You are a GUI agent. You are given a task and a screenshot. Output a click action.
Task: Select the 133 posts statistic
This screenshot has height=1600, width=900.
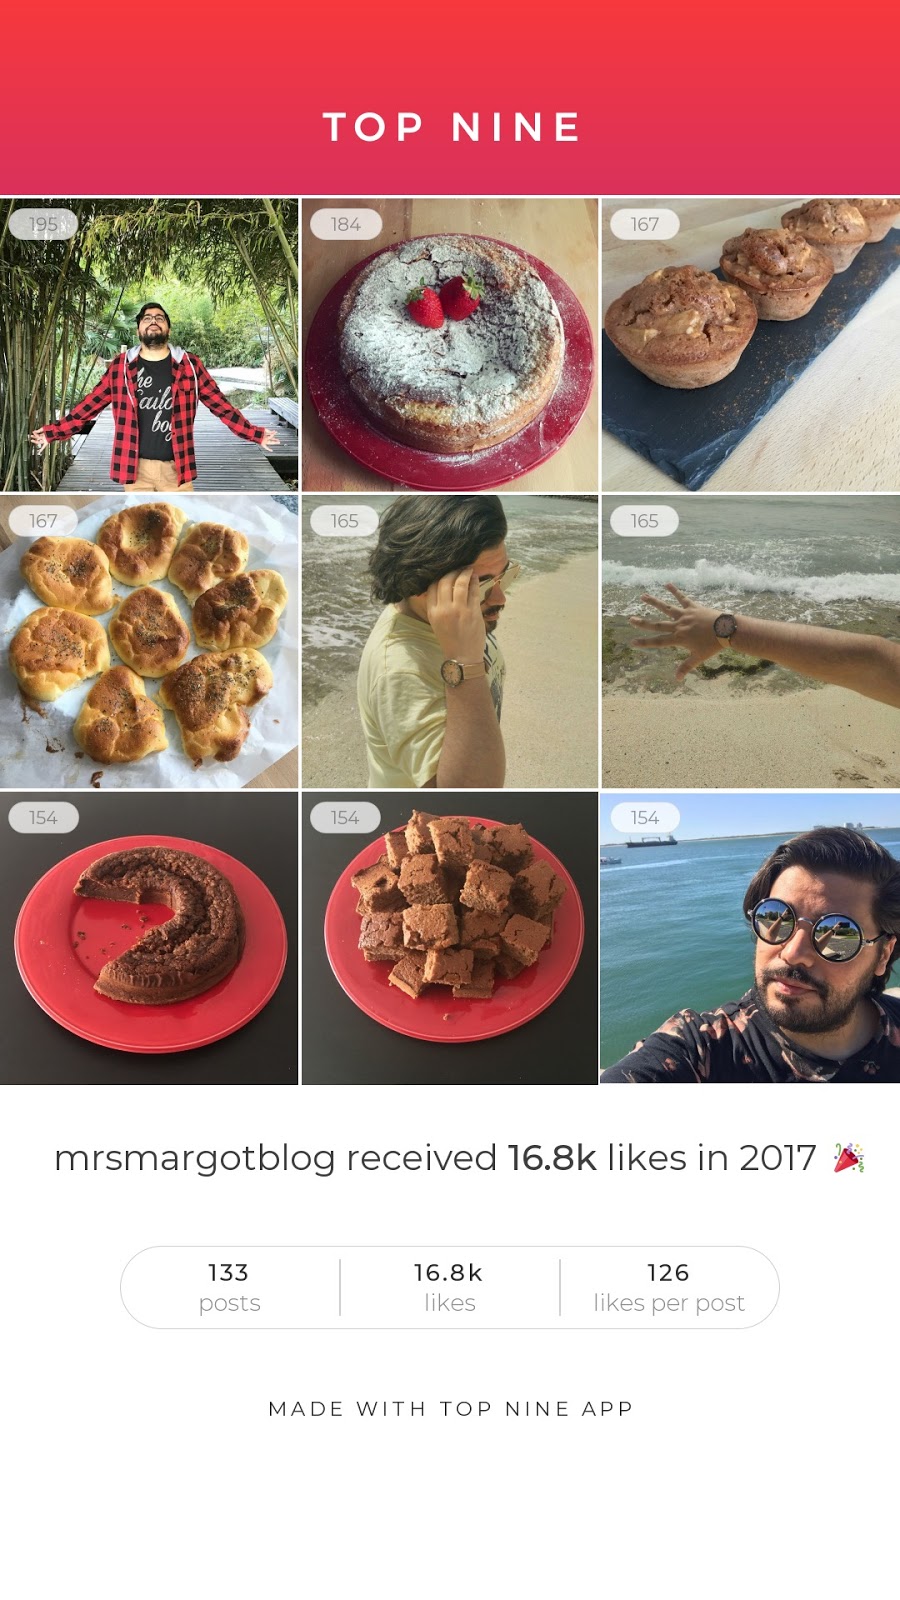pos(229,1287)
